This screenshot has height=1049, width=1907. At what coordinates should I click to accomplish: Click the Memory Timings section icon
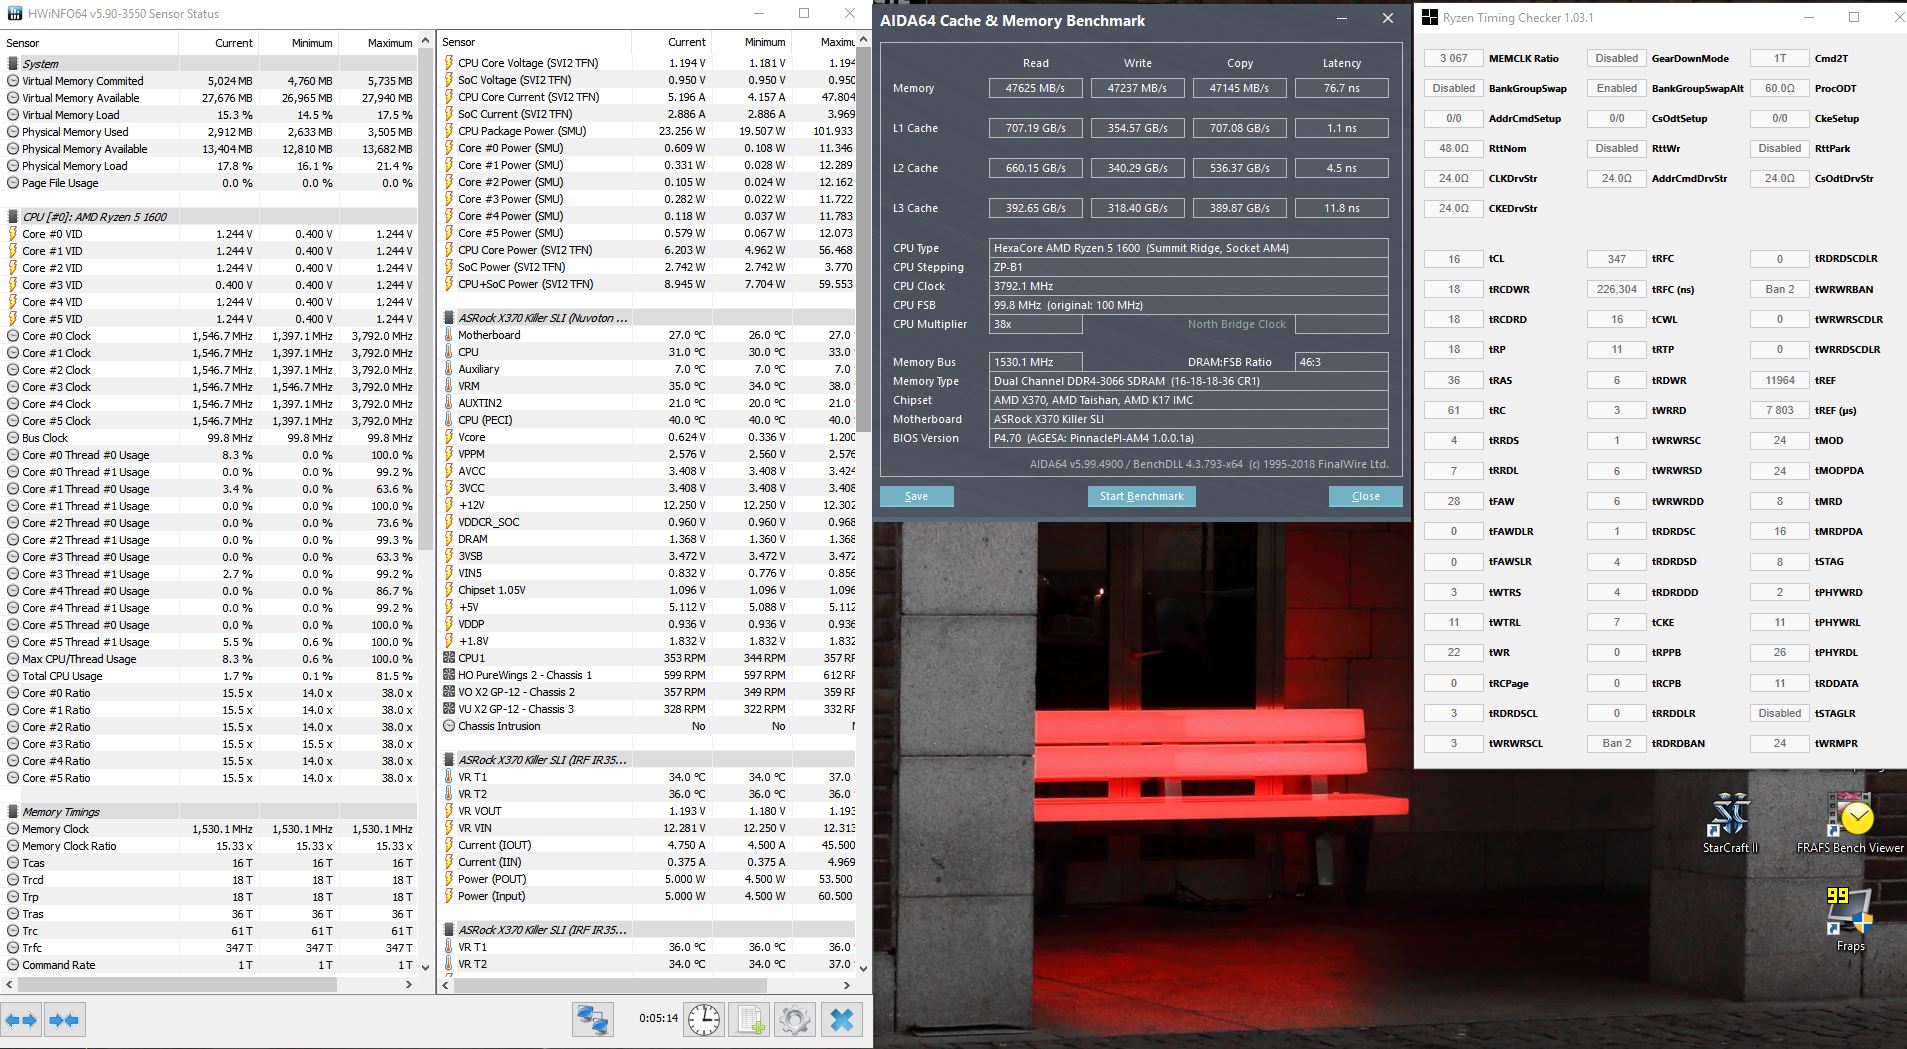(x=13, y=812)
